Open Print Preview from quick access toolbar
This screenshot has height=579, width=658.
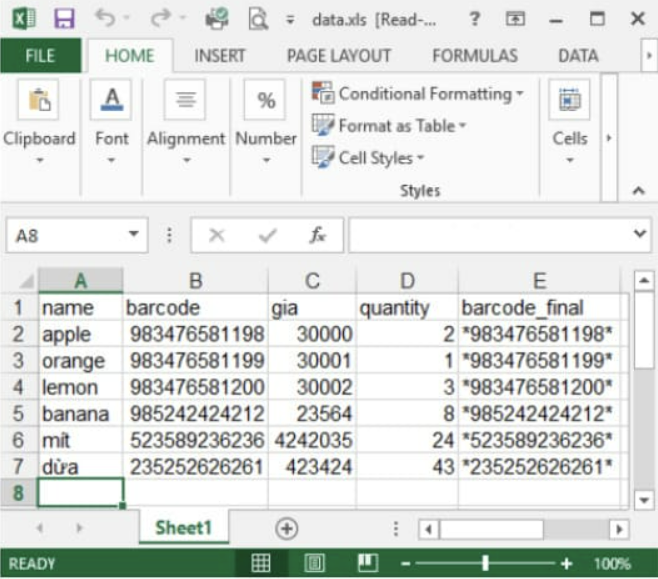(258, 19)
